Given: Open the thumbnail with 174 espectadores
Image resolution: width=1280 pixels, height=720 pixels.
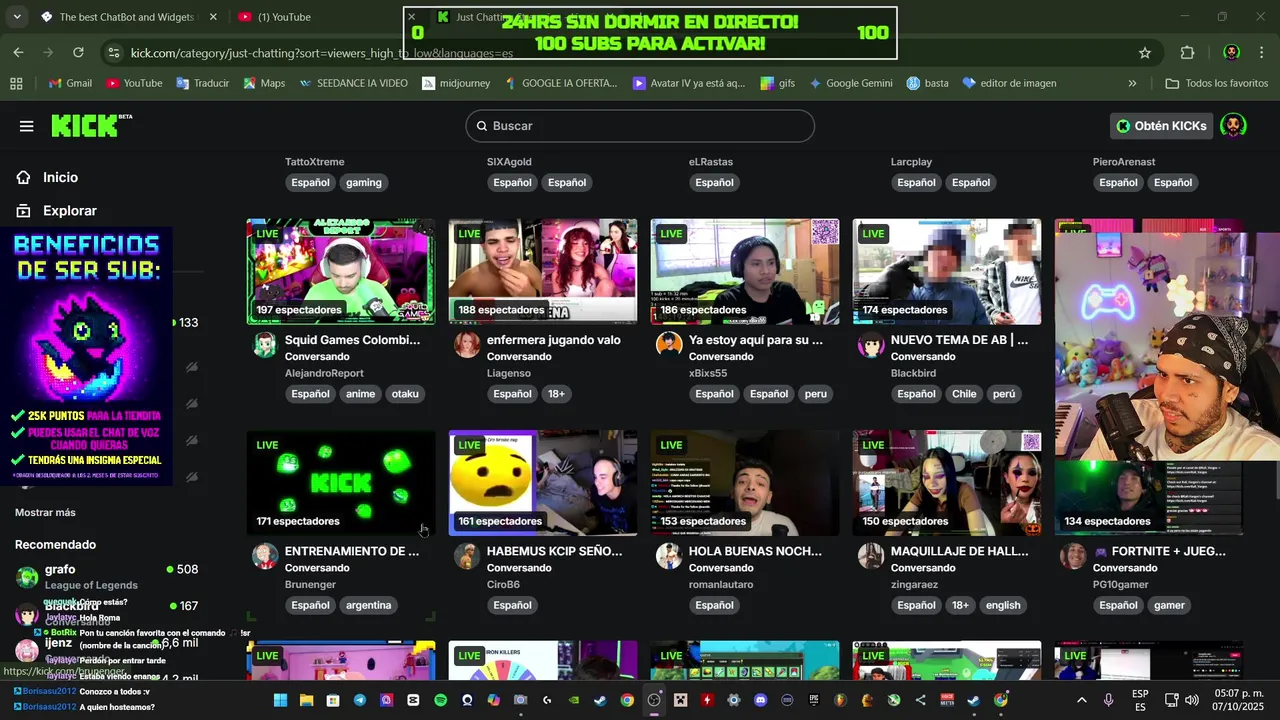Looking at the screenshot, I should 947,271.
